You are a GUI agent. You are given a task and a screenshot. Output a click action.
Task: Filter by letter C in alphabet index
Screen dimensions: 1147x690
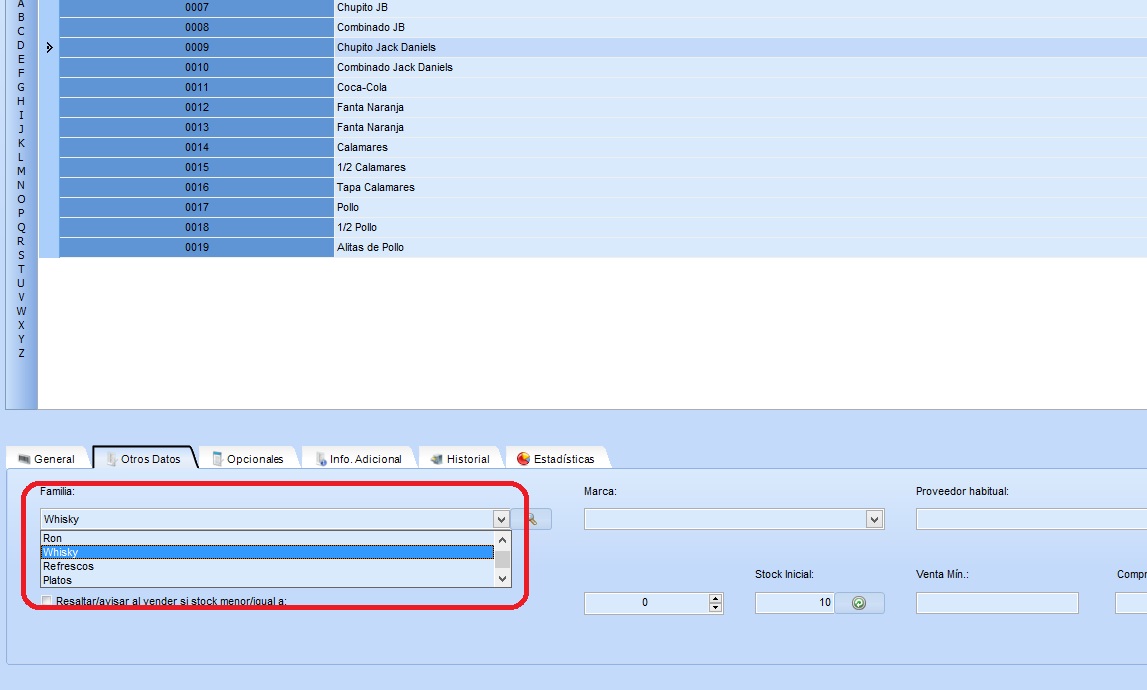click(x=21, y=31)
